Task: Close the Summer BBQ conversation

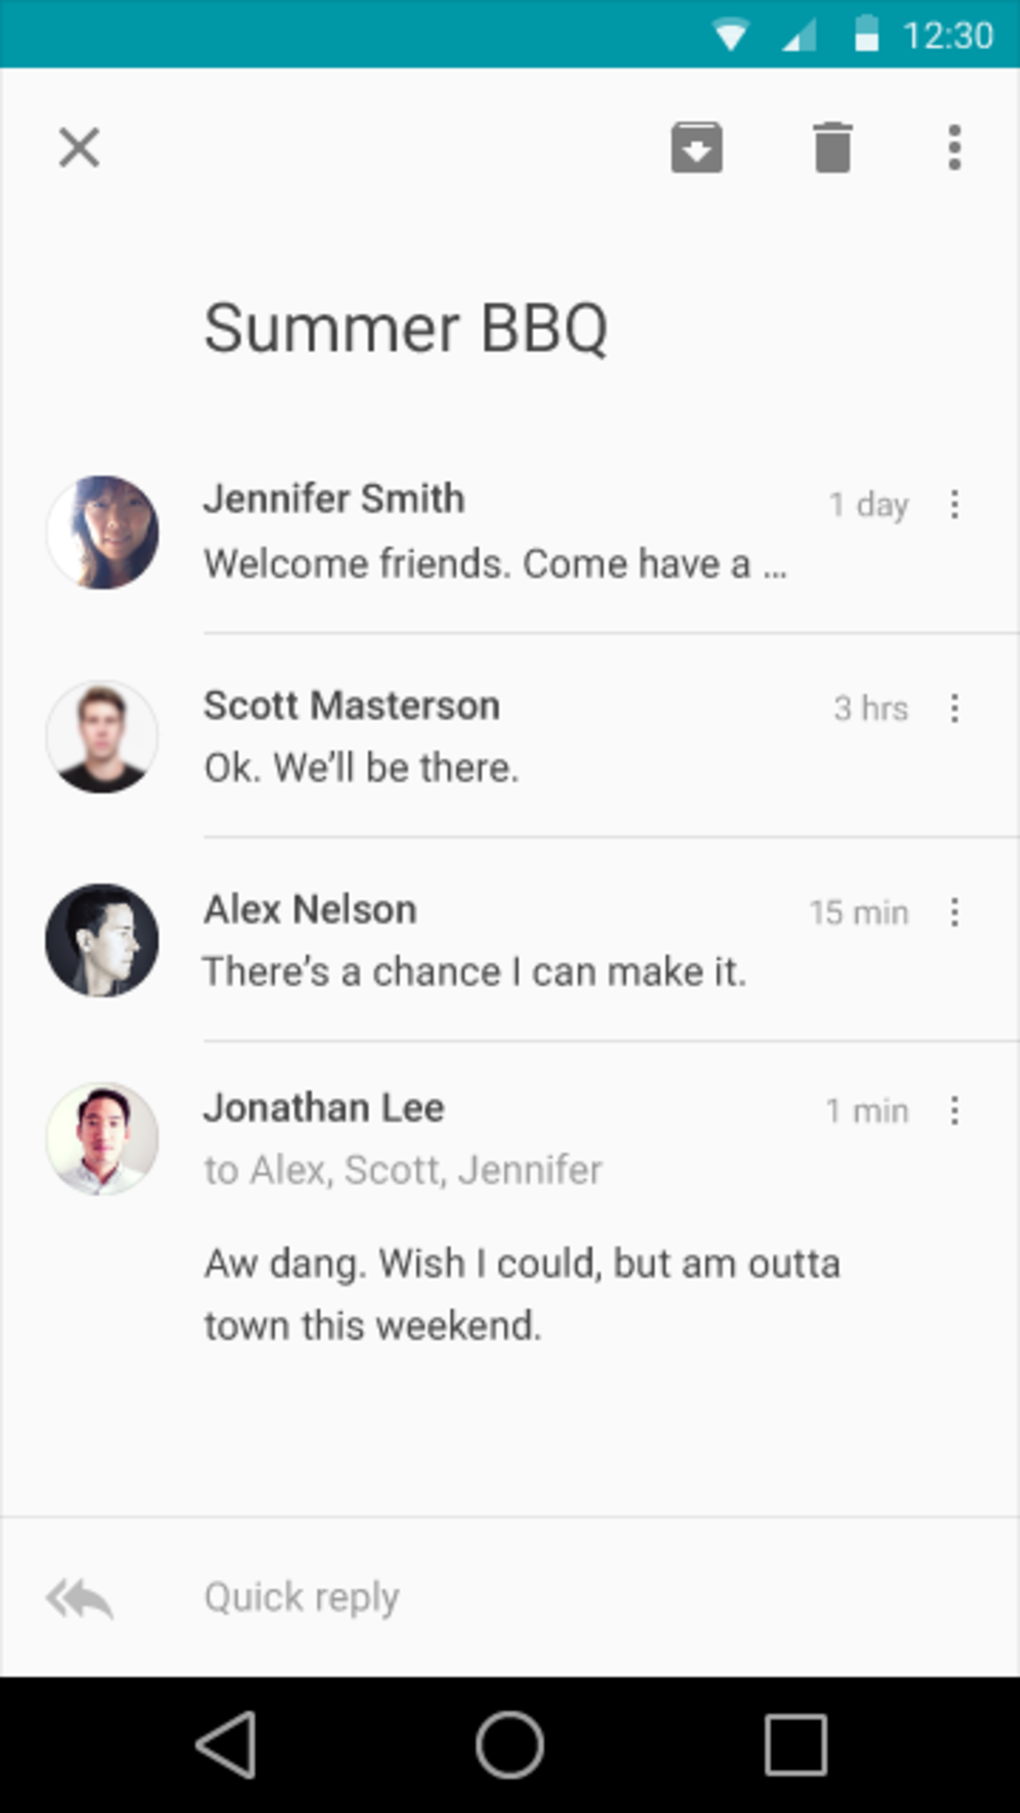Action: click(x=79, y=148)
